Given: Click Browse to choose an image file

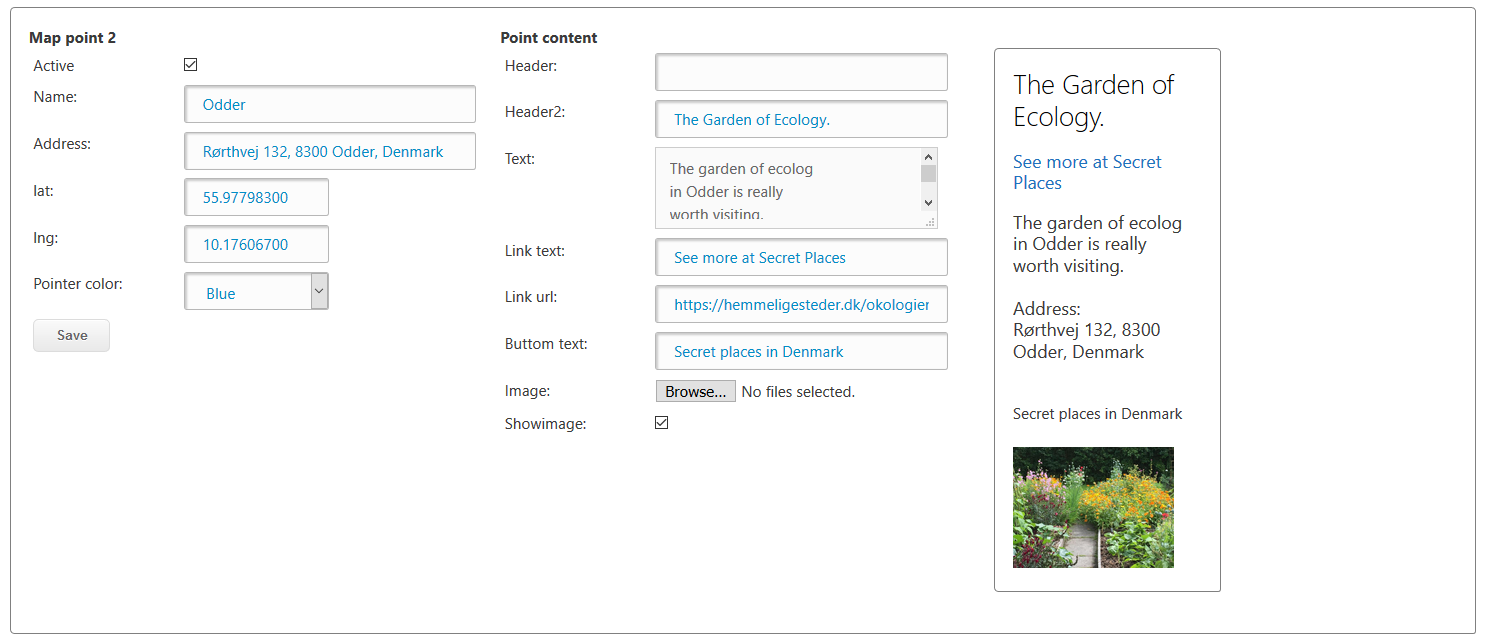Looking at the screenshot, I should tap(695, 392).
